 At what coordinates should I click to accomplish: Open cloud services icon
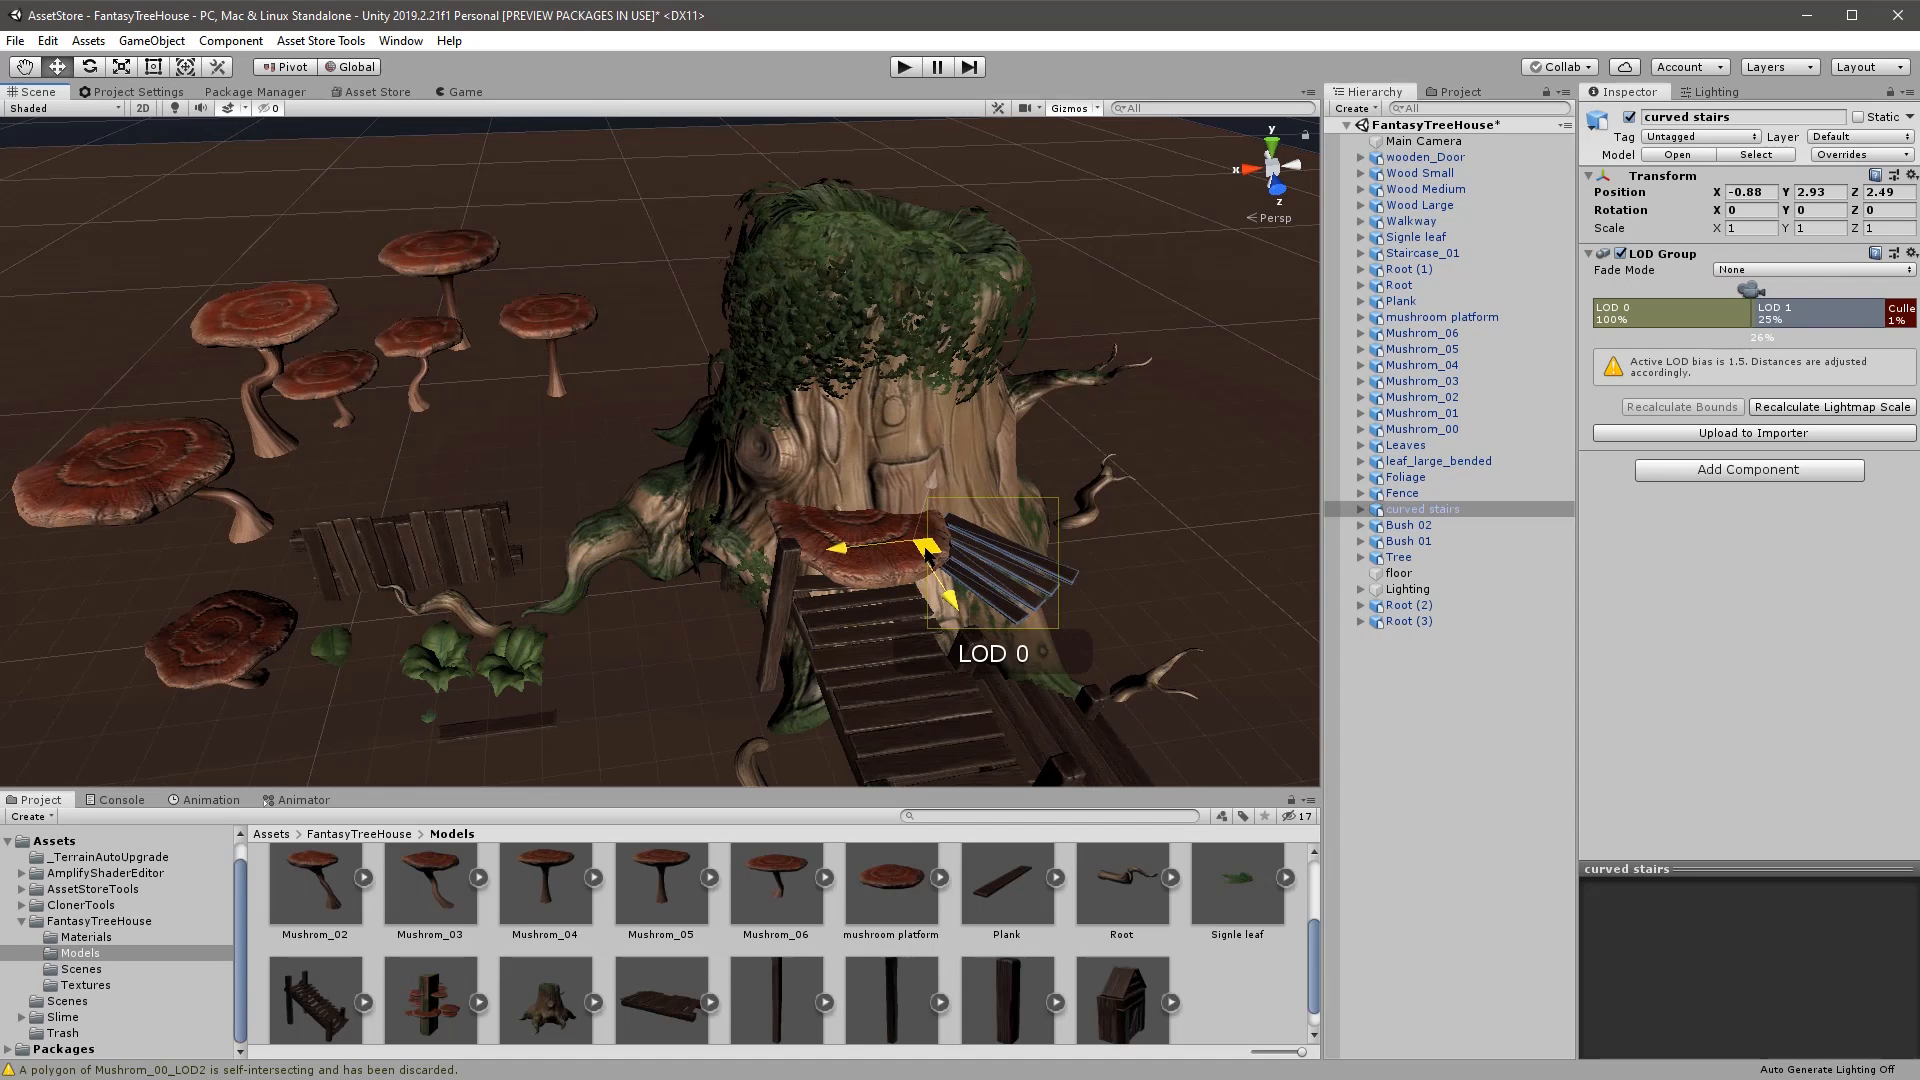coord(1625,67)
